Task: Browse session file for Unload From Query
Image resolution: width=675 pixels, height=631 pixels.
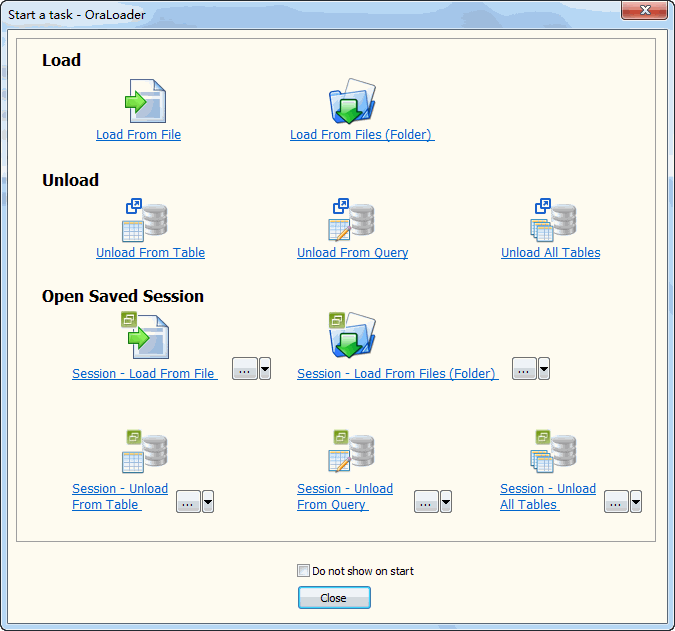Action: 426,501
